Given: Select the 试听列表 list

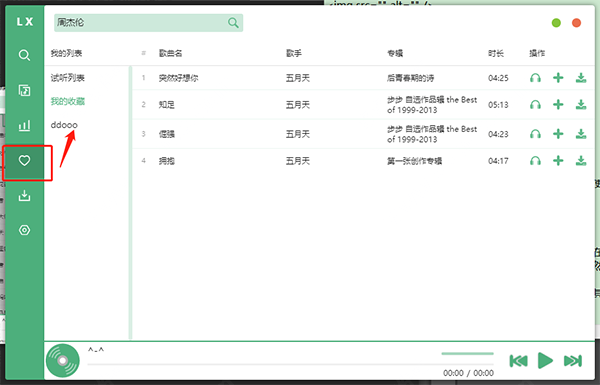Looking at the screenshot, I should 68,78.
